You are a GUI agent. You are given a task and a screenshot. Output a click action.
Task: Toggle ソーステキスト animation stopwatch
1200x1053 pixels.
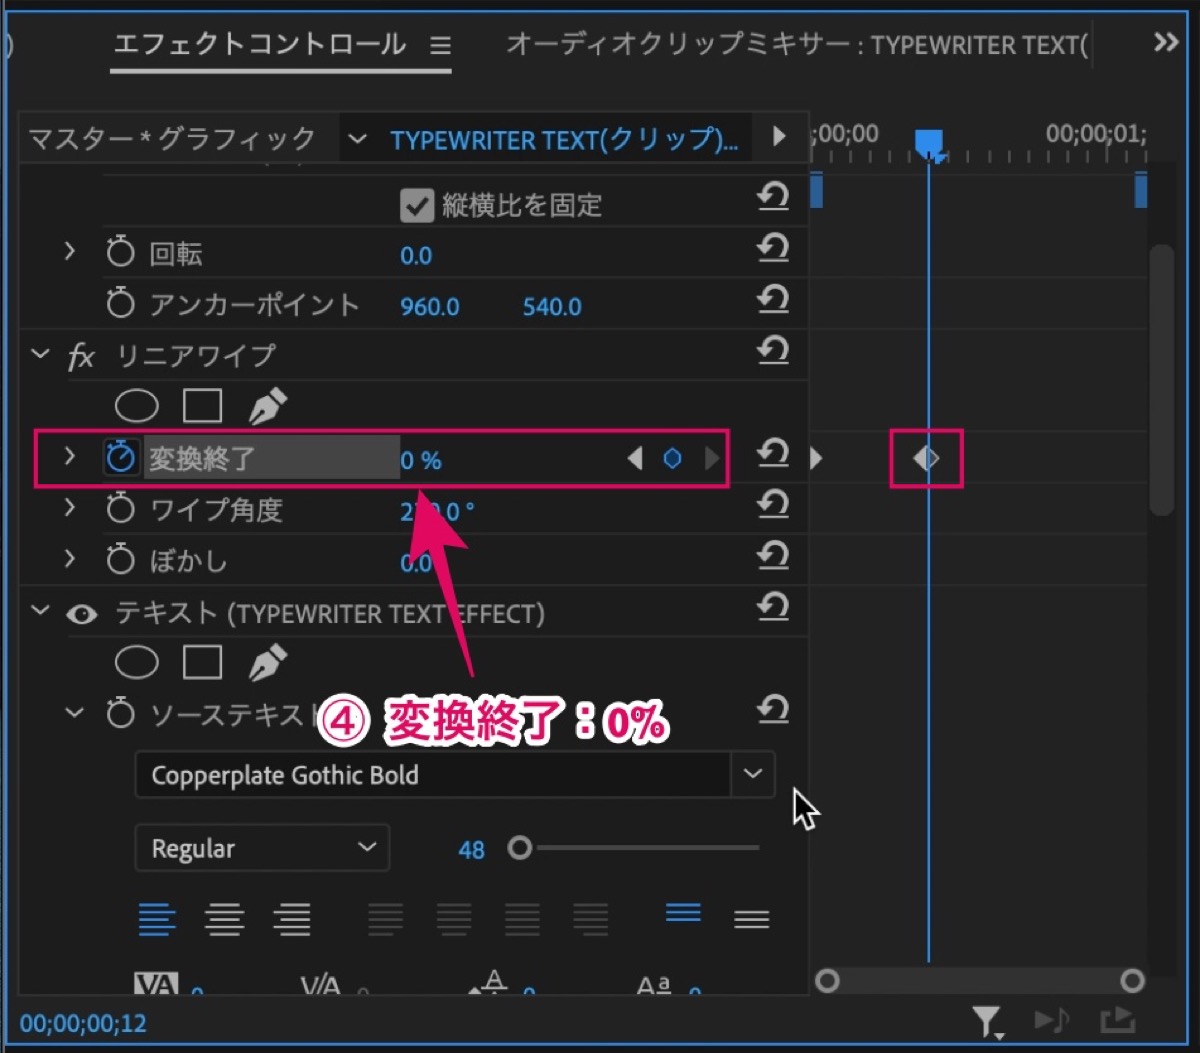point(120,714)
